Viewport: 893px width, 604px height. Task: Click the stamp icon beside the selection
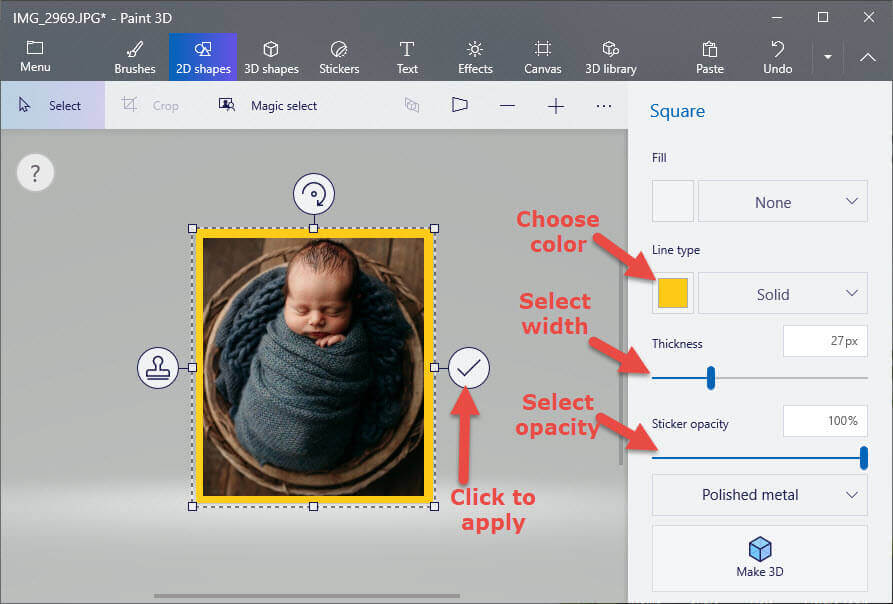click(x=158, y=368)
